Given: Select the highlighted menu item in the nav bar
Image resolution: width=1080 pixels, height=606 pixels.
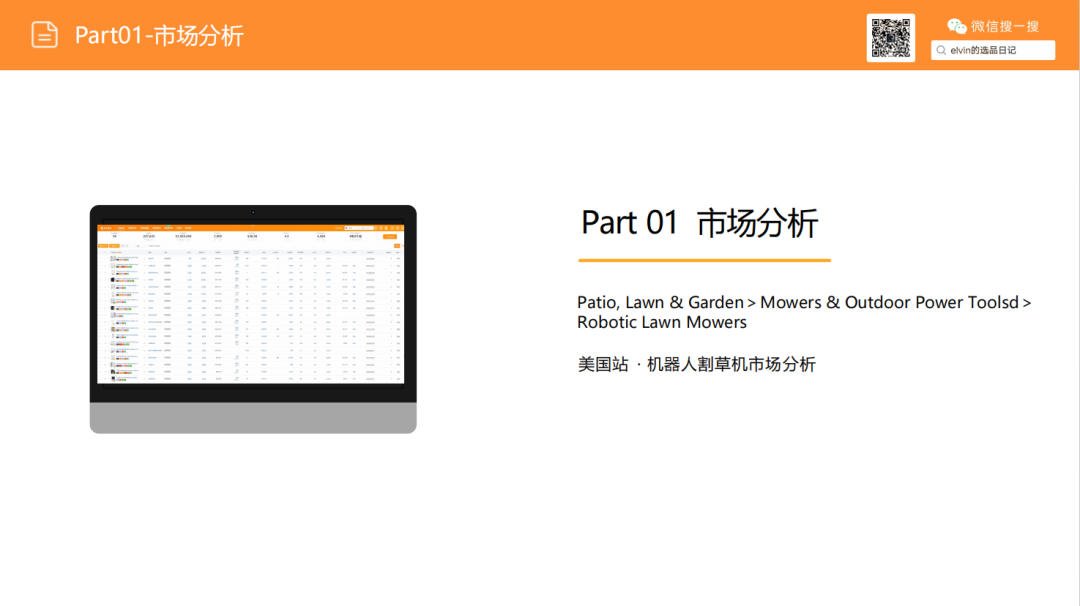Looking at the screenshot, I should pos(168,228).
